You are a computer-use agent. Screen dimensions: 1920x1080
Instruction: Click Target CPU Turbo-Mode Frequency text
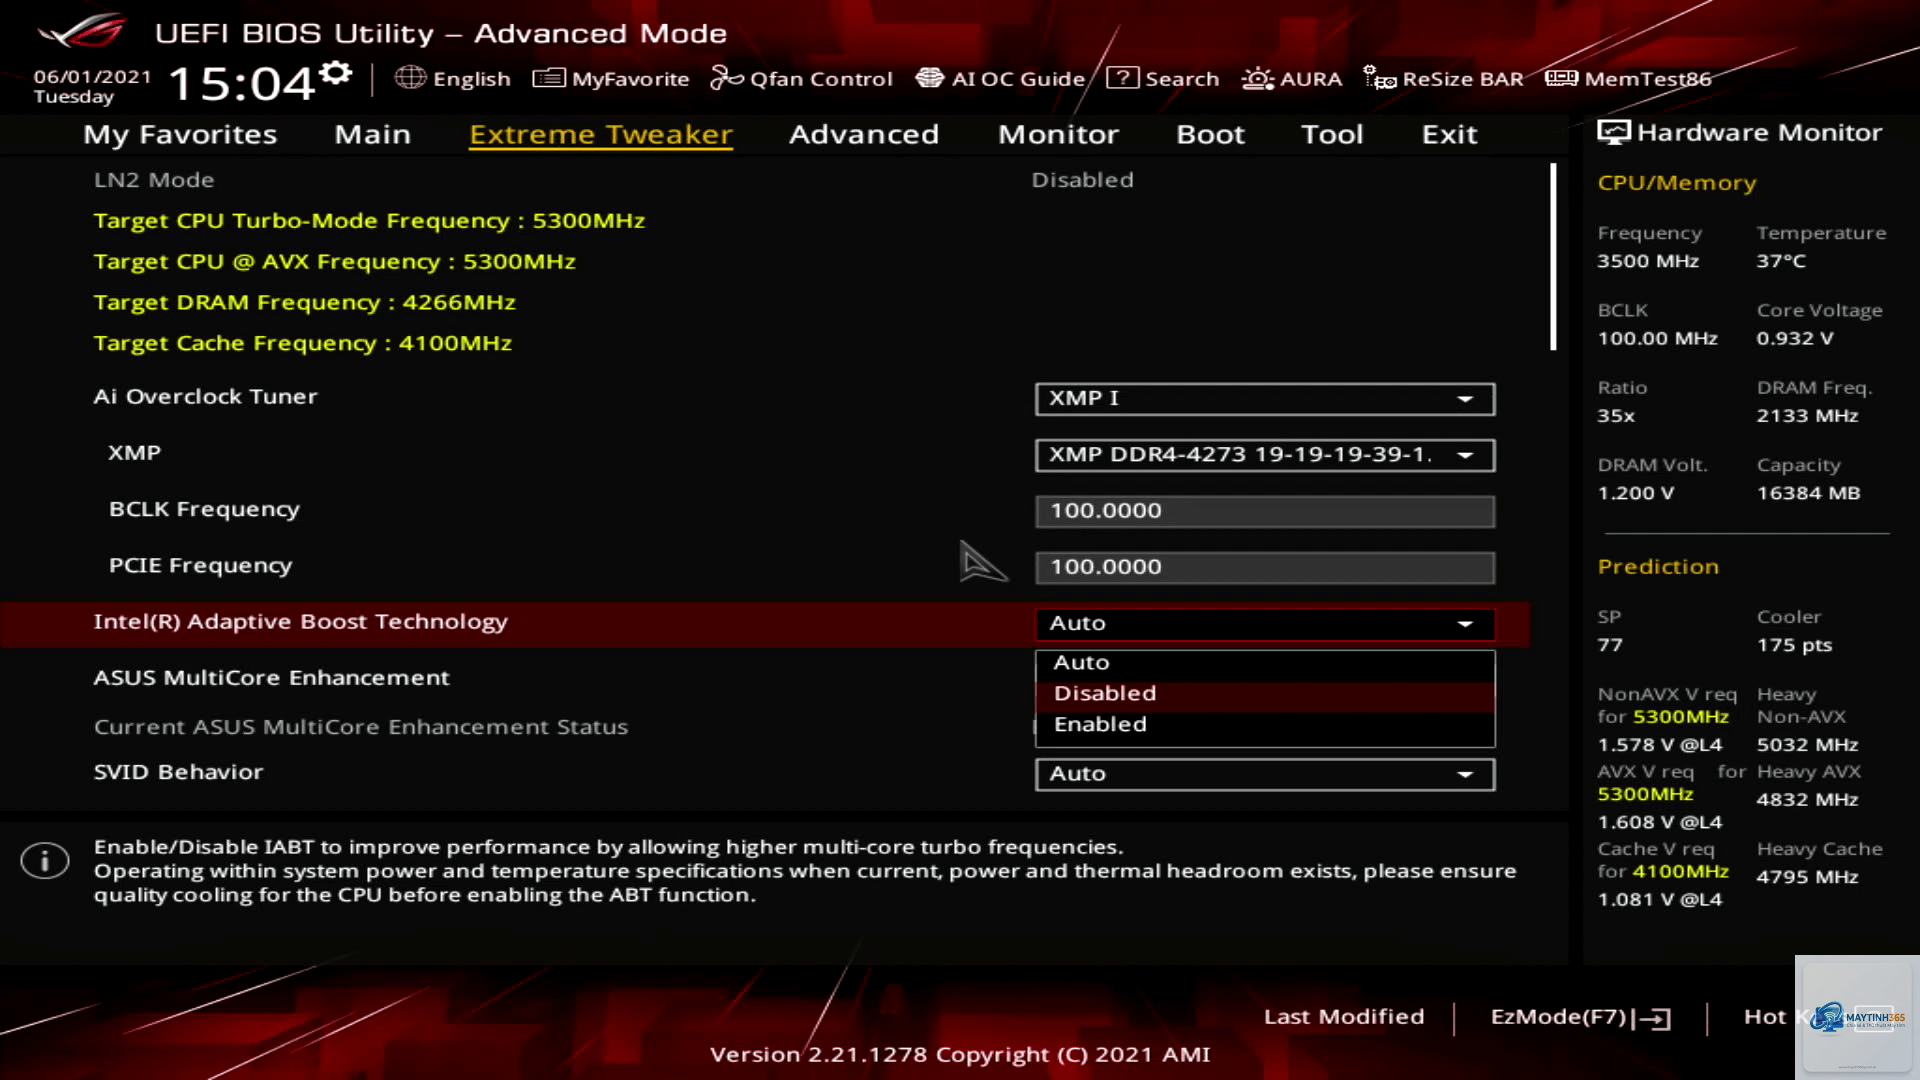pyautogui.click(x=369, y=221)
